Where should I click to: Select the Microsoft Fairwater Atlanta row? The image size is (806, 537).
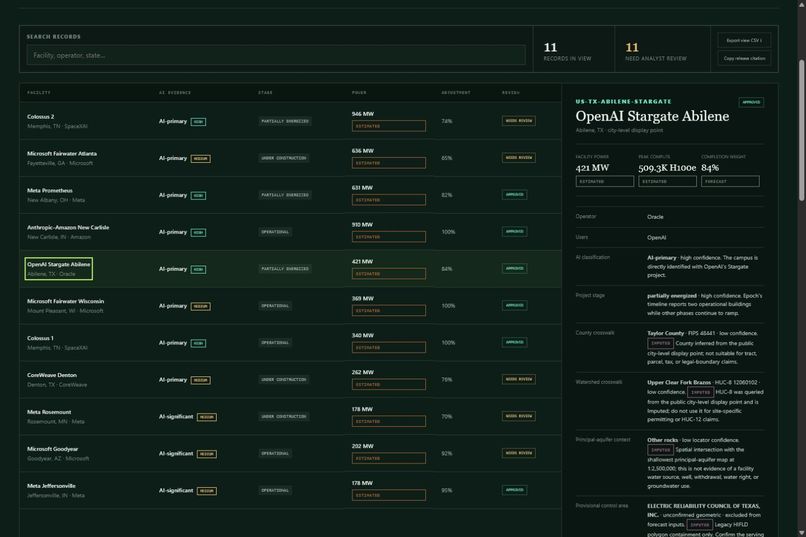(x=290, y=158)
